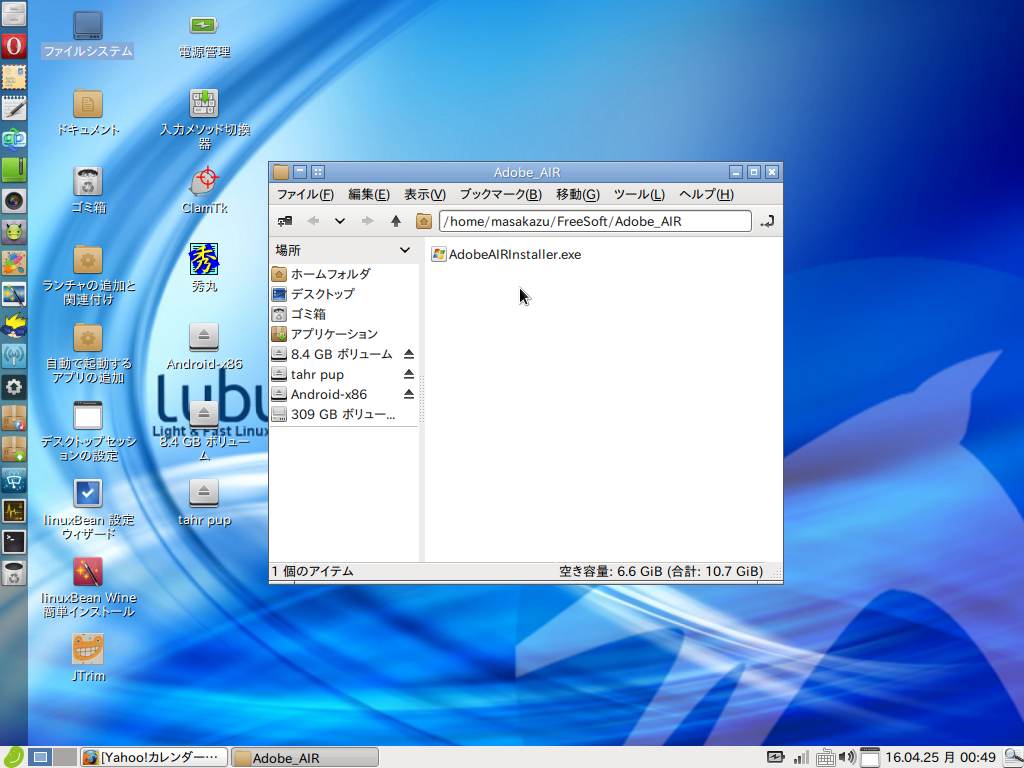Open the ツール menu
Viewport: 1024px width, 768px height.
click(639, 194)
